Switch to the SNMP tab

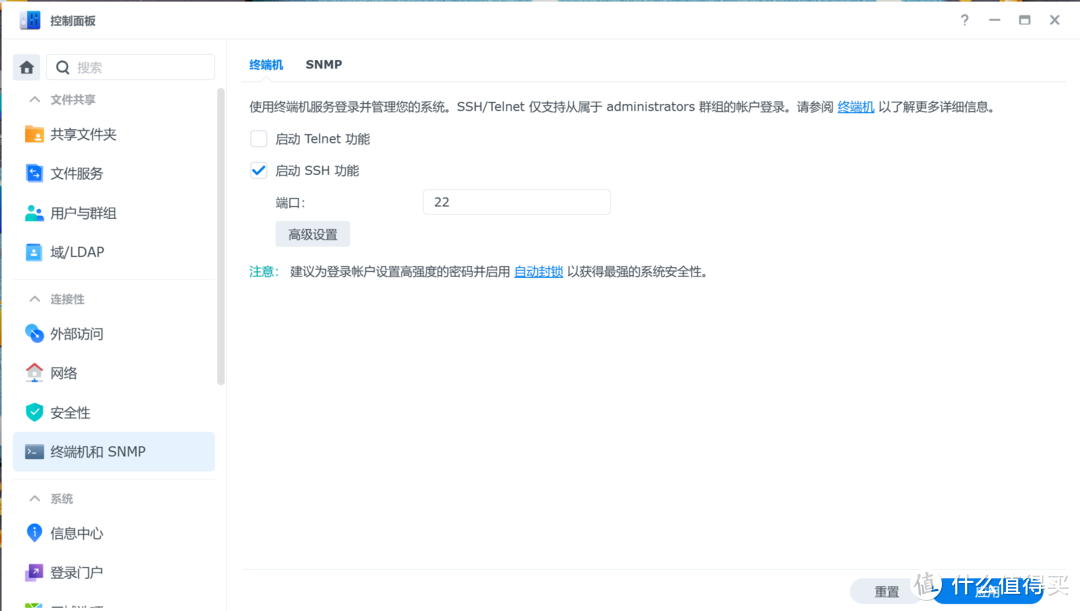click(323, 64)
